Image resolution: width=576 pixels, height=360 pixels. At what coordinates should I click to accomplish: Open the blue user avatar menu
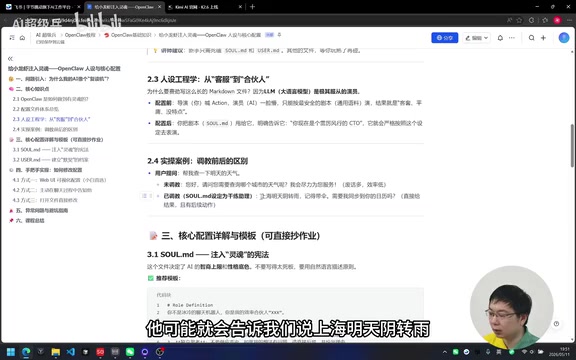564,38
